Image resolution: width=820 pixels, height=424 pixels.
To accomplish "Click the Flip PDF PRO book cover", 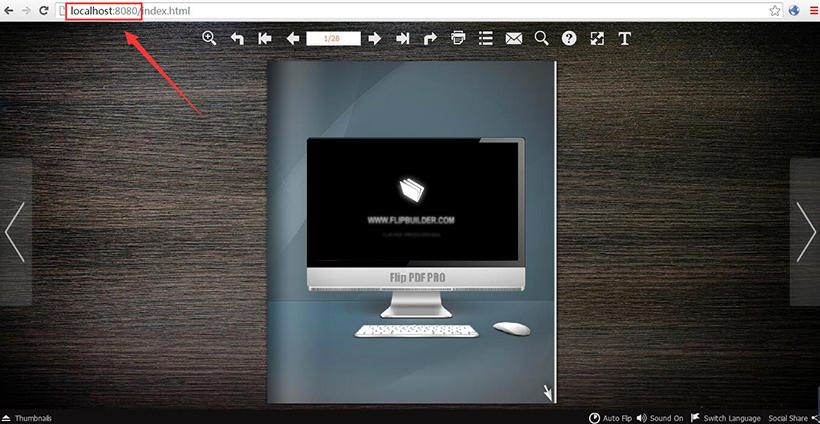I will click(x=412, y=232).
